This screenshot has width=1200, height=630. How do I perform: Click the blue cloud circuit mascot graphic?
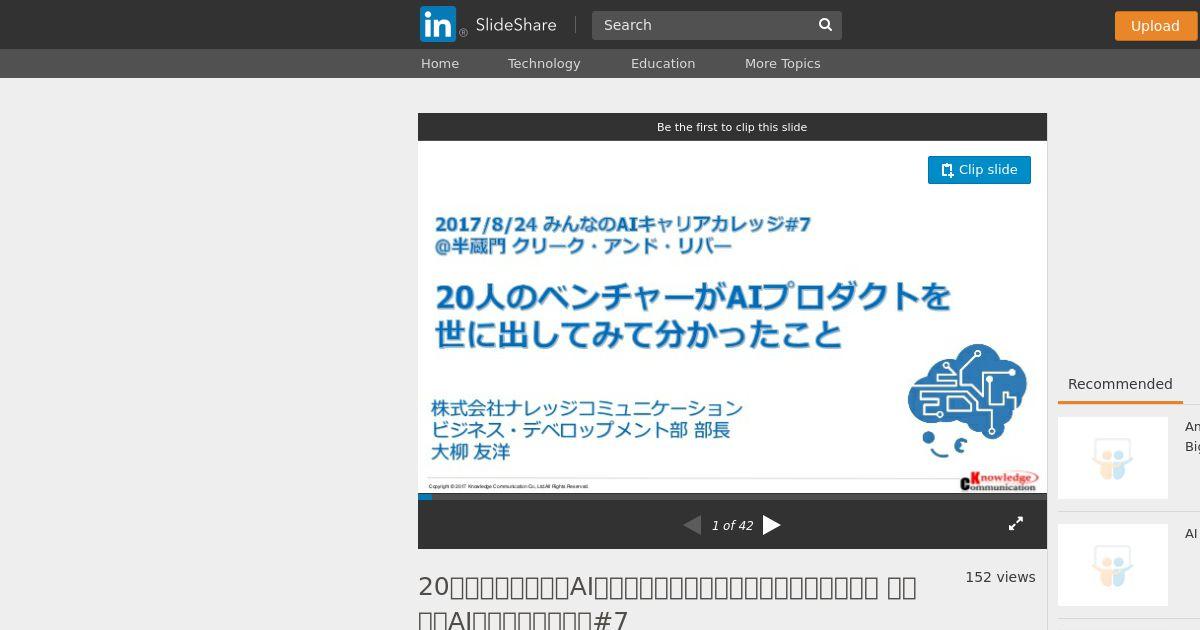point(967,400)
